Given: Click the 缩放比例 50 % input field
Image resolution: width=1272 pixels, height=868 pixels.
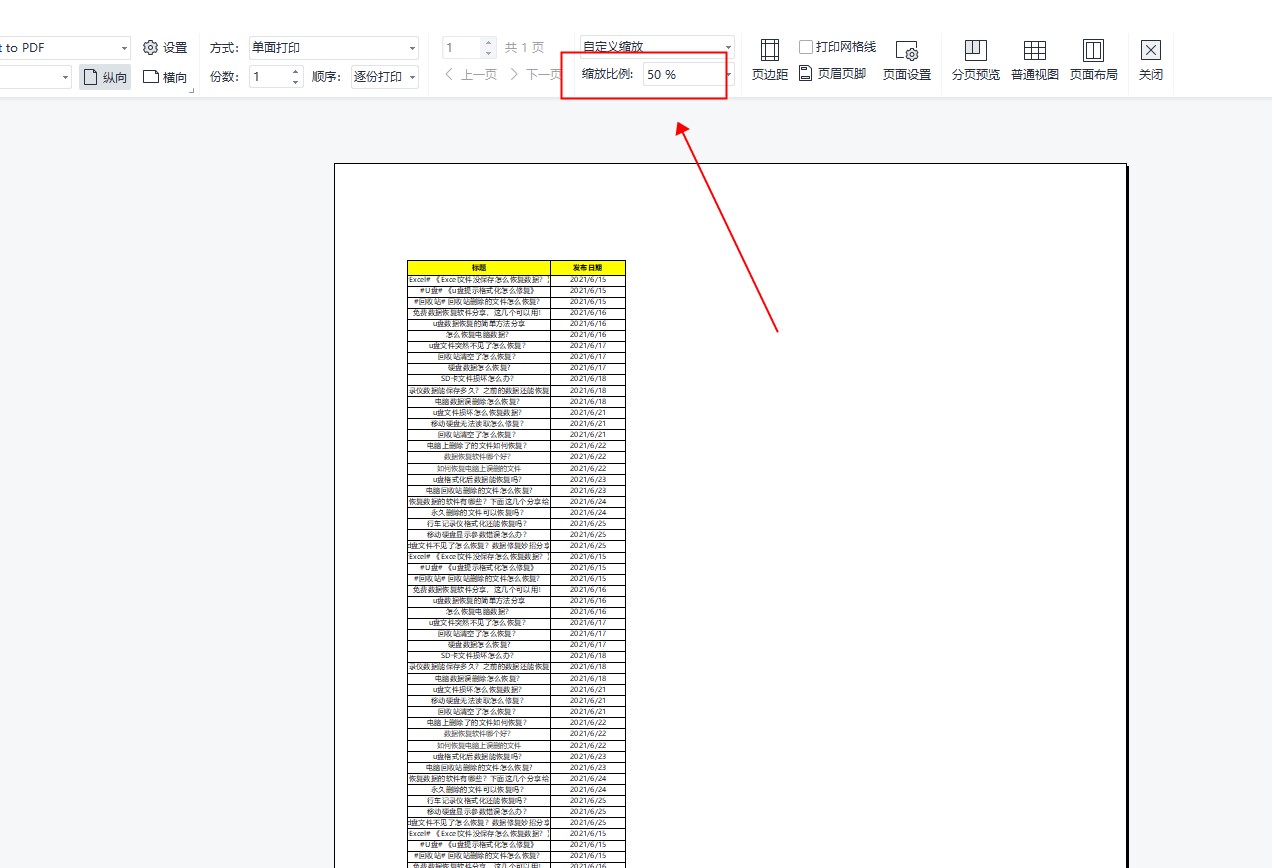Looking at the screenshot, I should (x=680, y=75).
